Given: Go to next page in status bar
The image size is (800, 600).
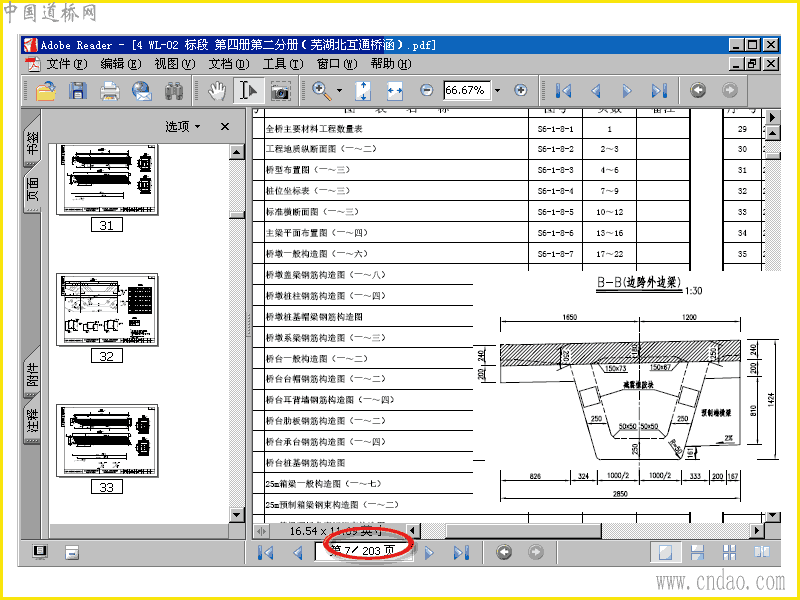Looking at the screenshot, I should tap(429, 552).
